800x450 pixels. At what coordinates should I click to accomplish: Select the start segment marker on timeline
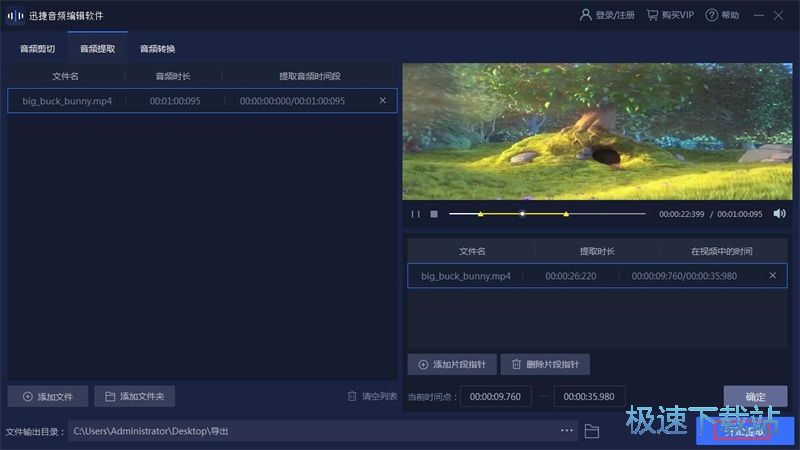pyautogui.click(x=480, y=214)
